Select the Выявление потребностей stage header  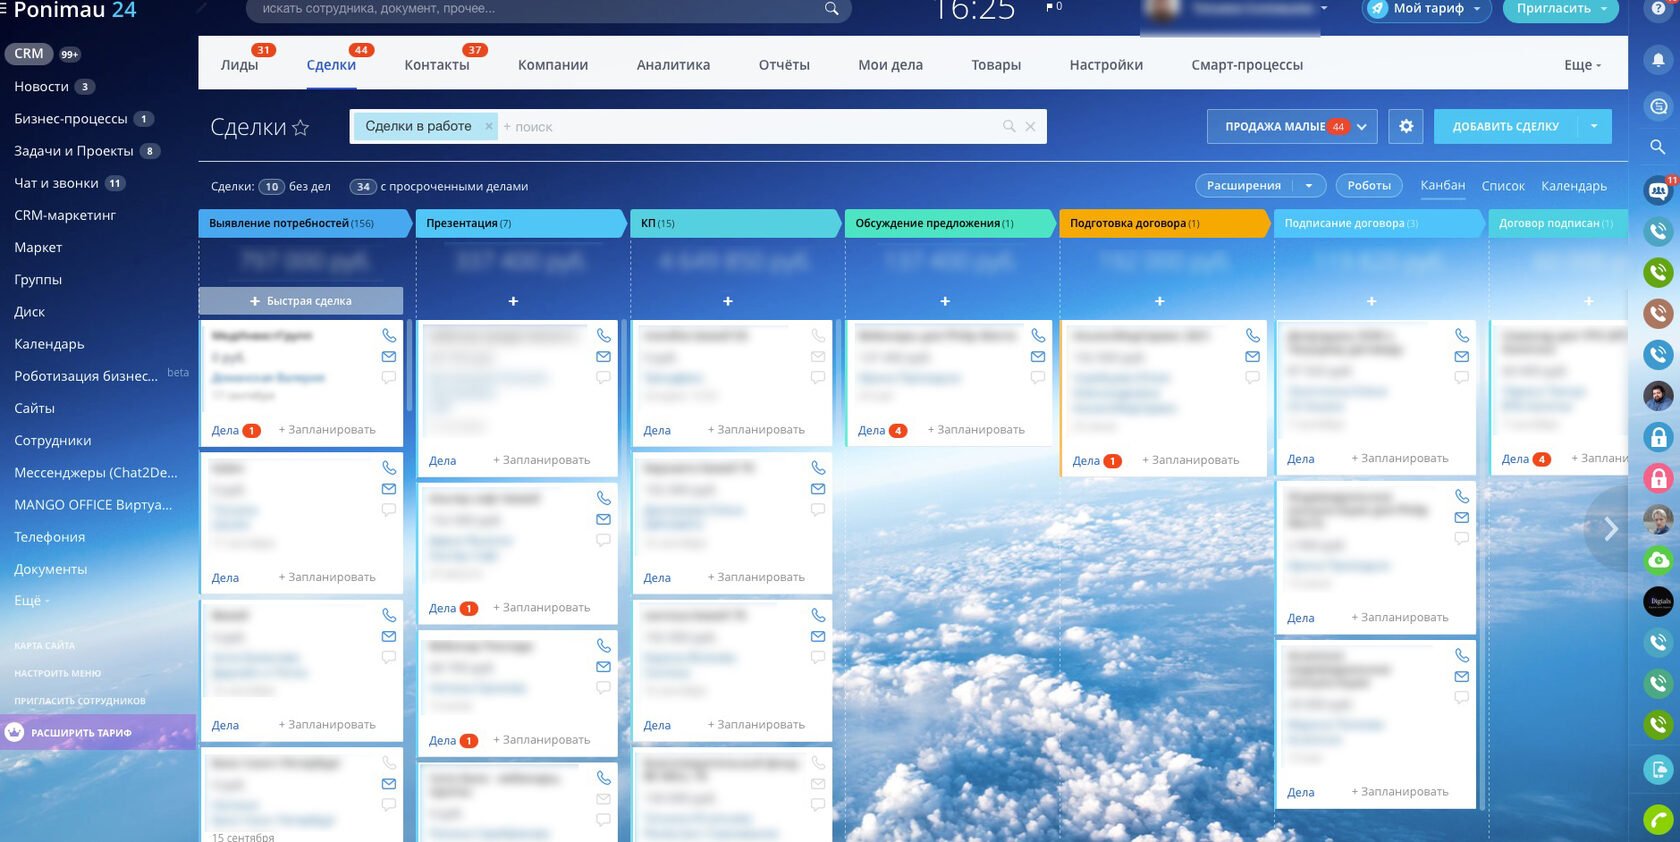point(305,224)
